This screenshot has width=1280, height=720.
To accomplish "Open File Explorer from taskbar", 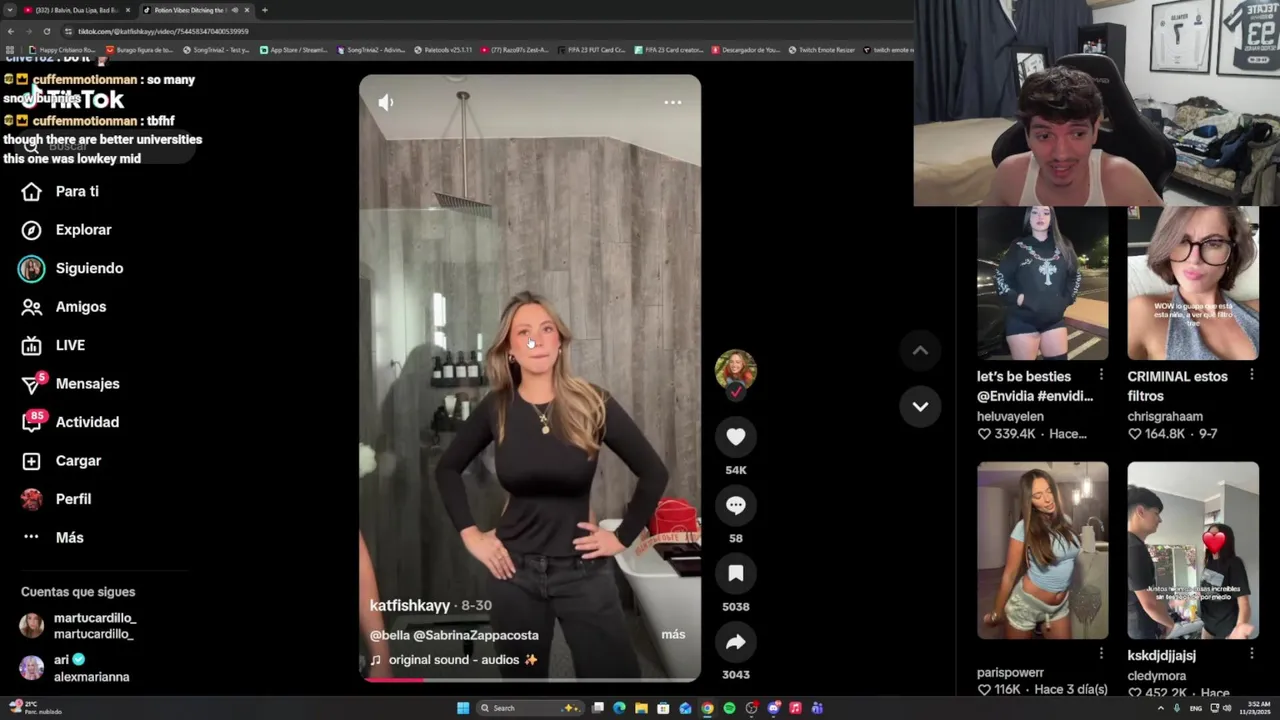I will pyautogui.click(x=641, y=708).
